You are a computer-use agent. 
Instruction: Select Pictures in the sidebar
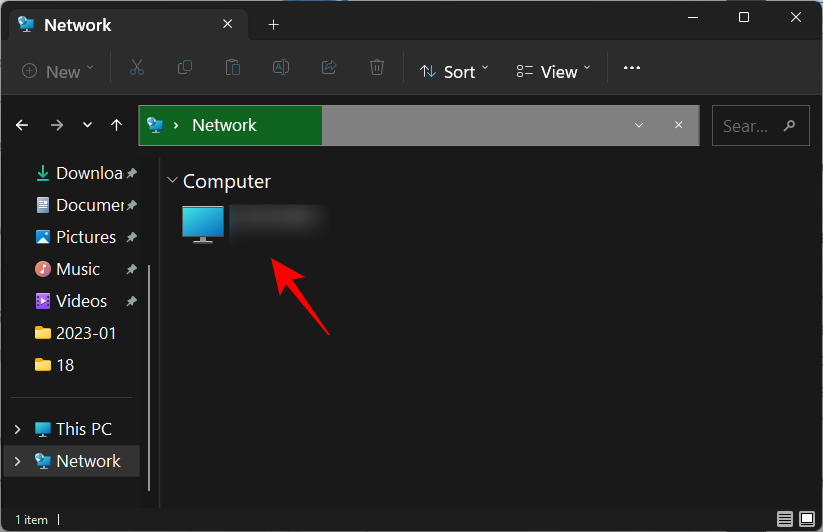pyautogui.click(x=85, y=237)
